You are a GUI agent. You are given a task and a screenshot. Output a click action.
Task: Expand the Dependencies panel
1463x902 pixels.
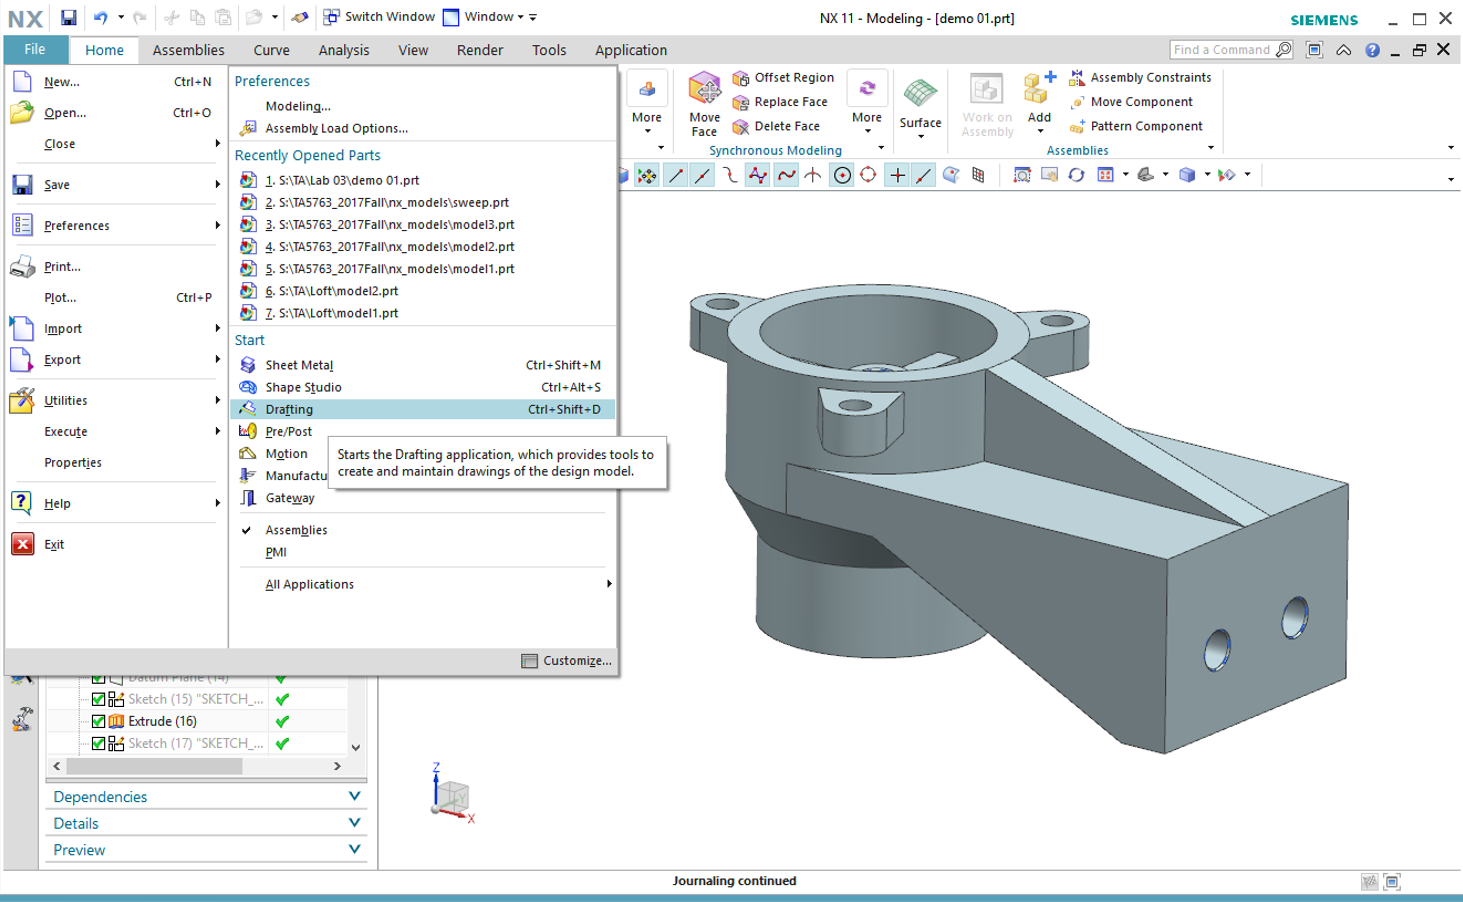[x=205, y=797]
